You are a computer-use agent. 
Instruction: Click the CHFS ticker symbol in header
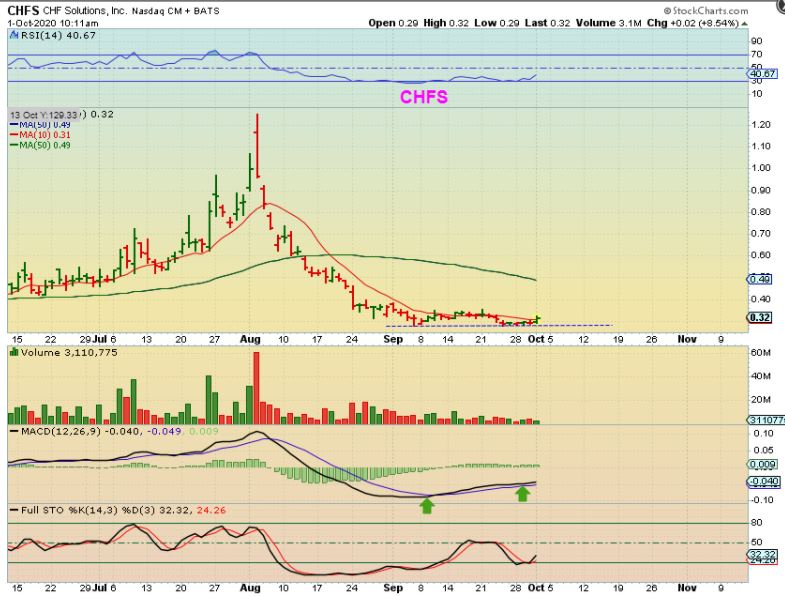pyautogui.click(x=24, y=11)
